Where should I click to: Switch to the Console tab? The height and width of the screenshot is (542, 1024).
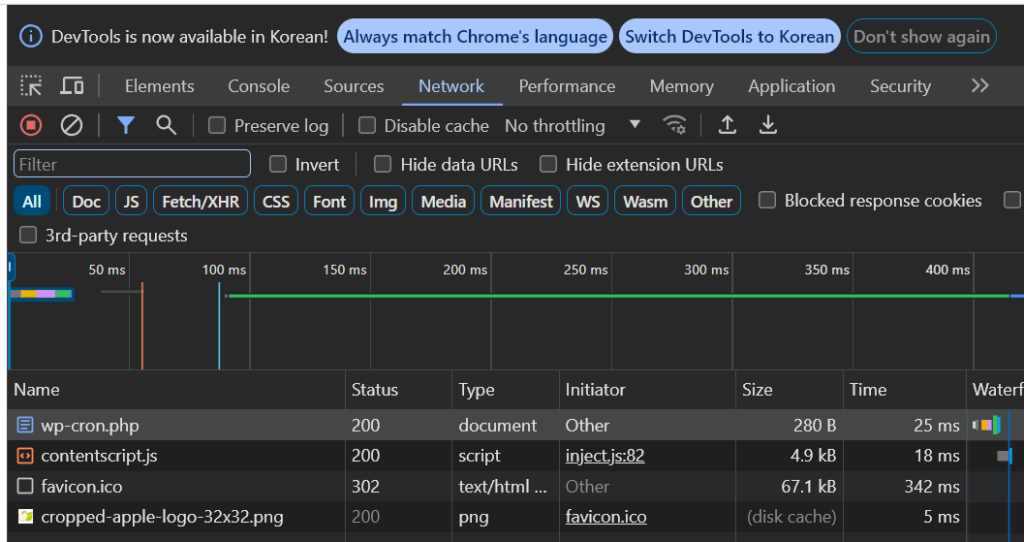(260, 86)
